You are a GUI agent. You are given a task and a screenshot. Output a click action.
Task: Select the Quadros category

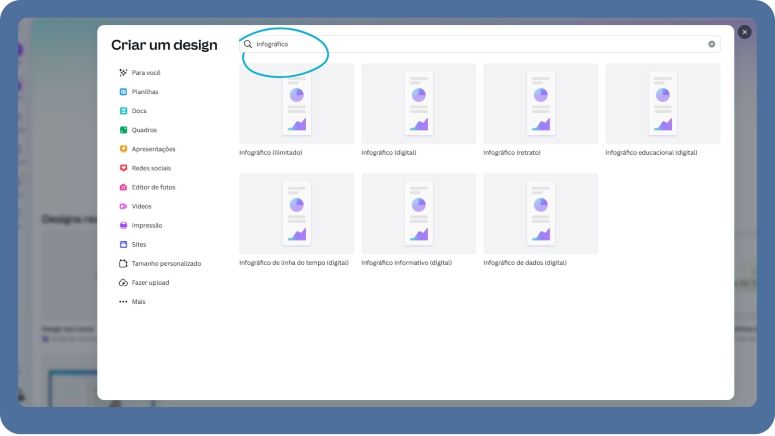tap(144, 130)
